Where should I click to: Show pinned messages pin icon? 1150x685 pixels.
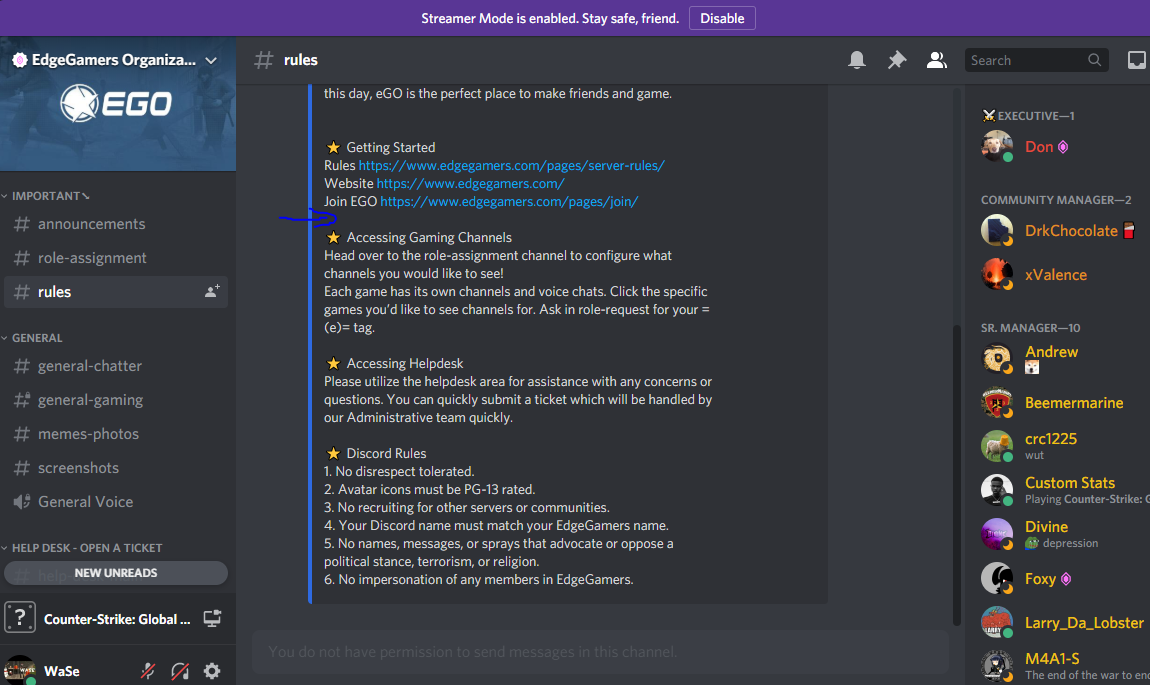pyautogui.click(x=896, y=60)
